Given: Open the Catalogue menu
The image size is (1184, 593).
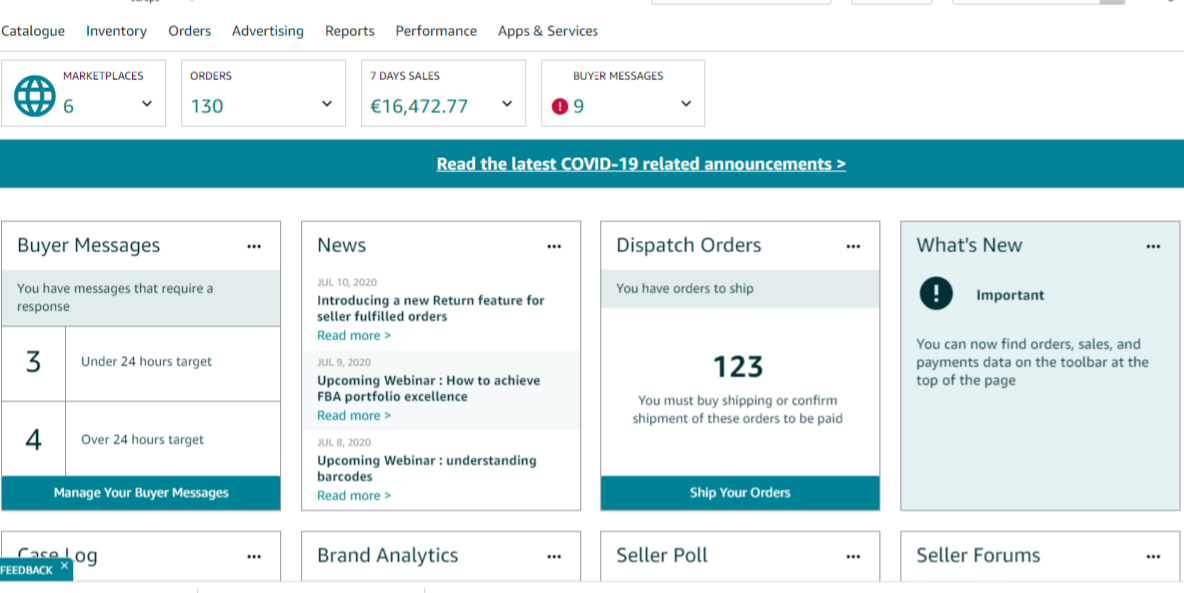Looking at the screenshot, I should pyautogui.click(x=32, y=31).
